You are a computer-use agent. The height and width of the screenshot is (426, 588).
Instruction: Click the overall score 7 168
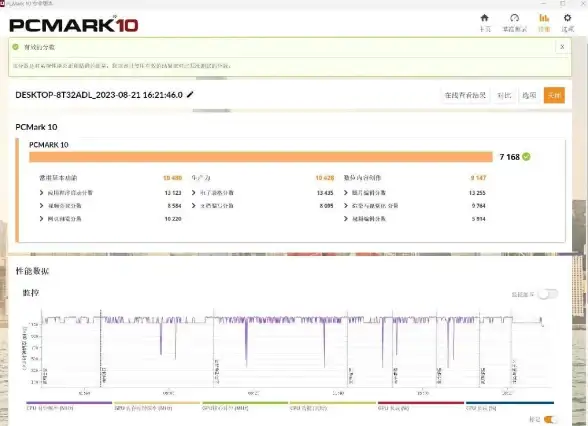509,157
